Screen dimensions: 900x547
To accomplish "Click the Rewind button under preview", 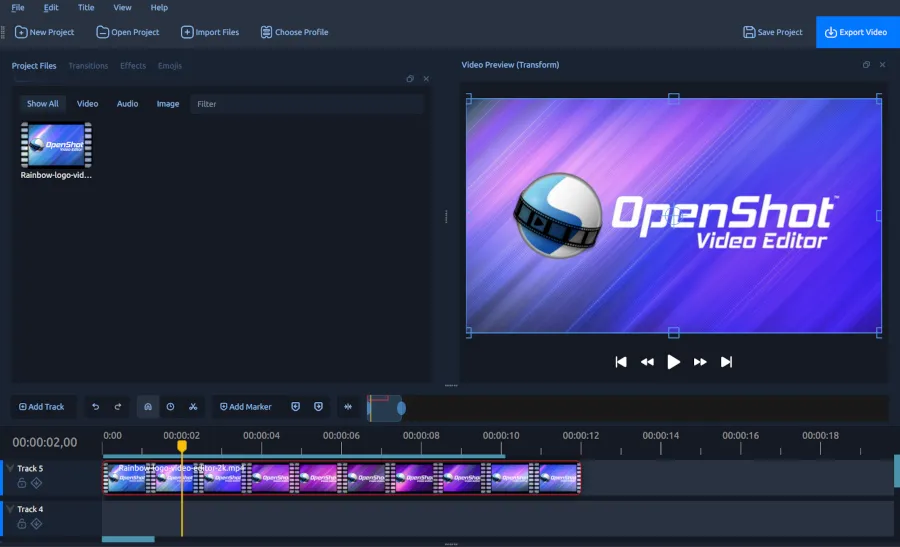I will (647, 362).
